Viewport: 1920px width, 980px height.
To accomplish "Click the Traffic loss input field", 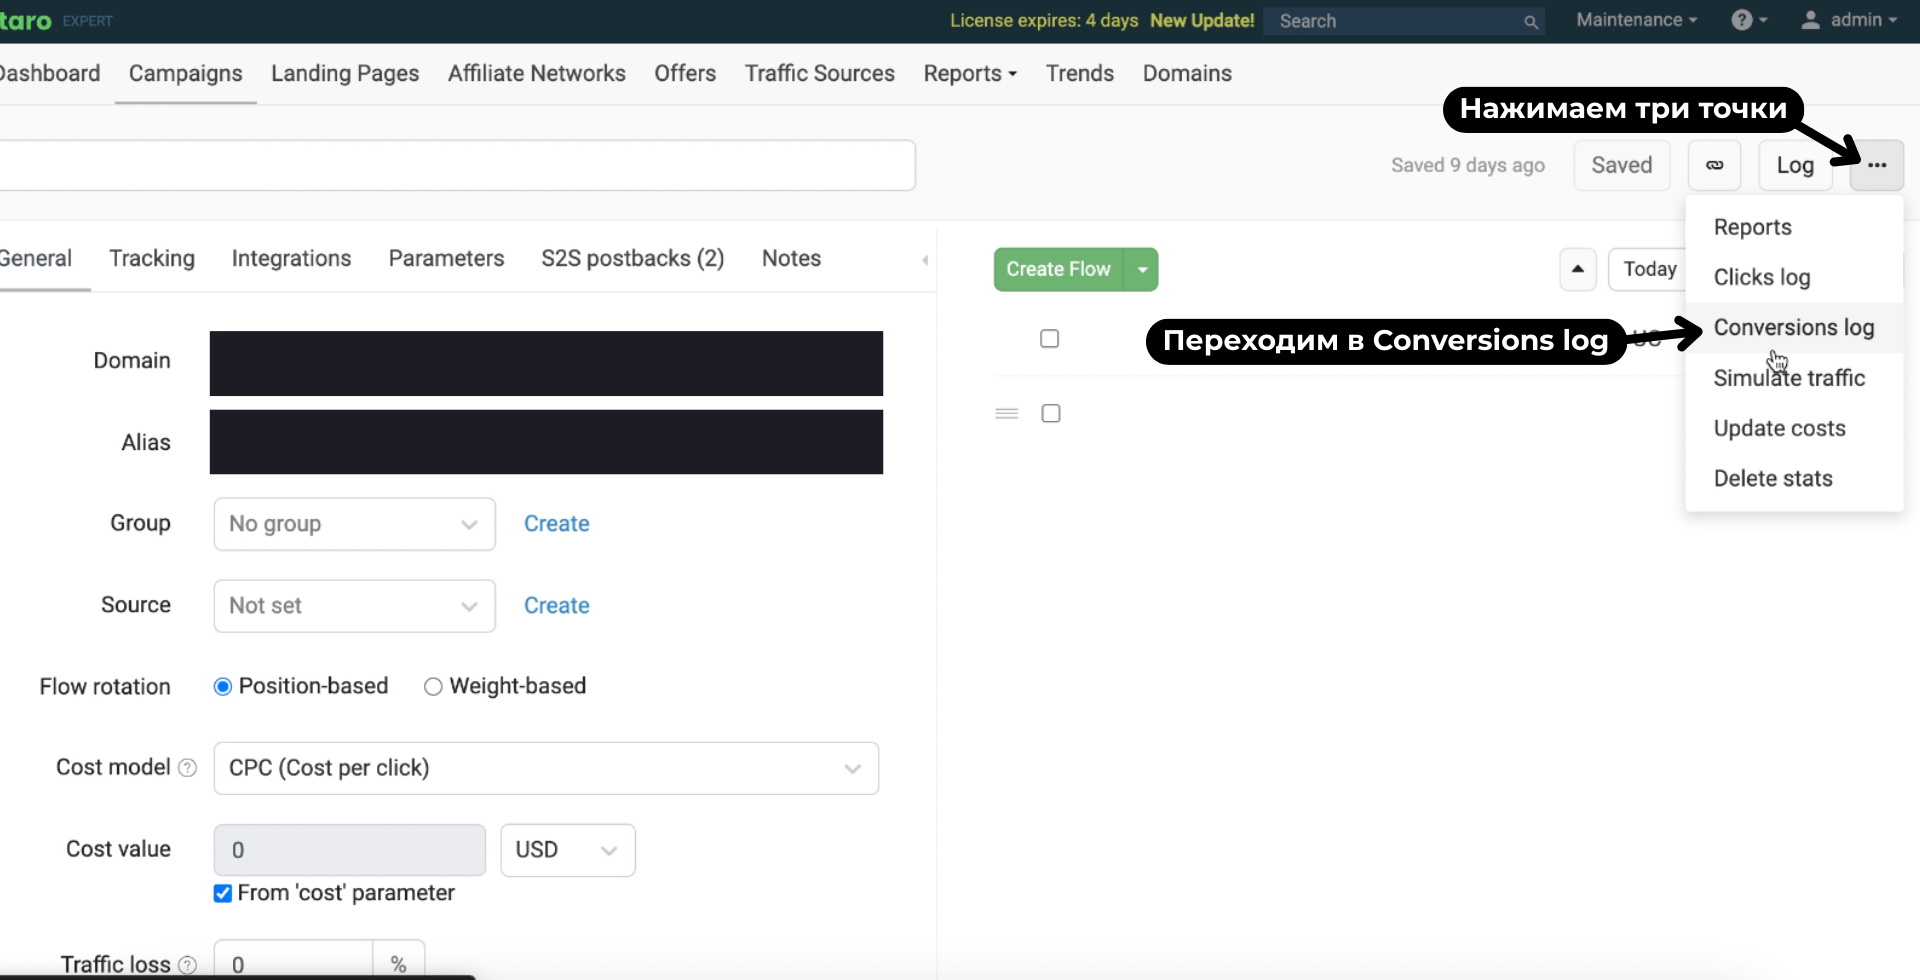I will click(293, 963).
